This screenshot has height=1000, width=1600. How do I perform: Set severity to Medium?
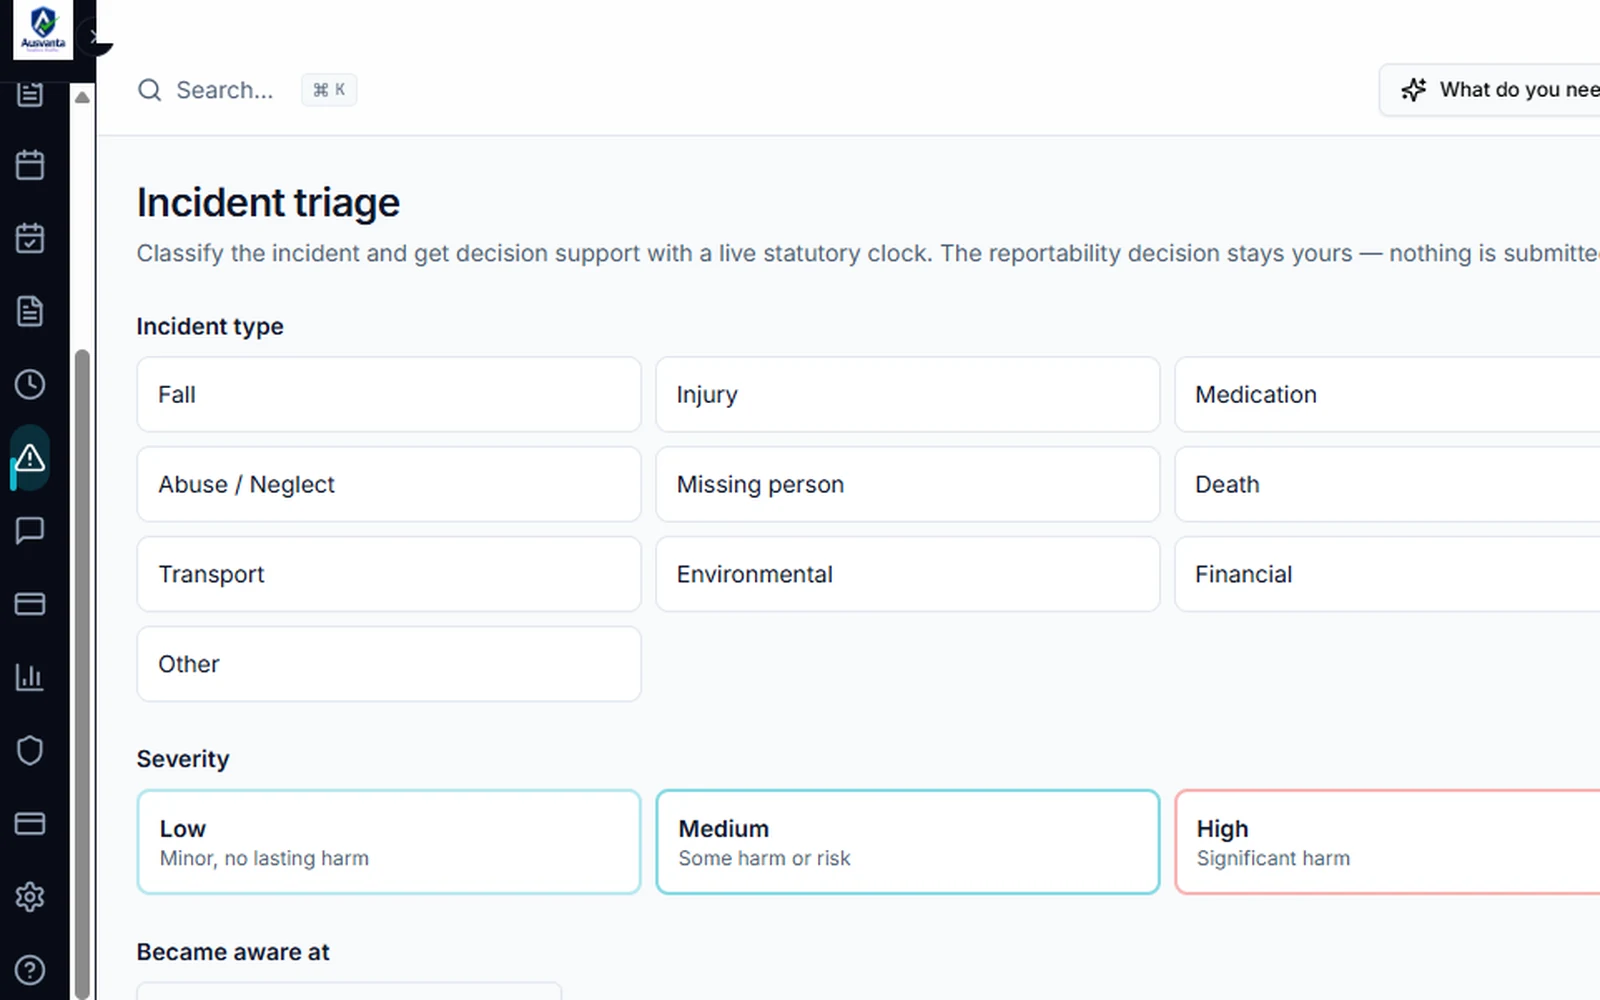pos(908,842)
